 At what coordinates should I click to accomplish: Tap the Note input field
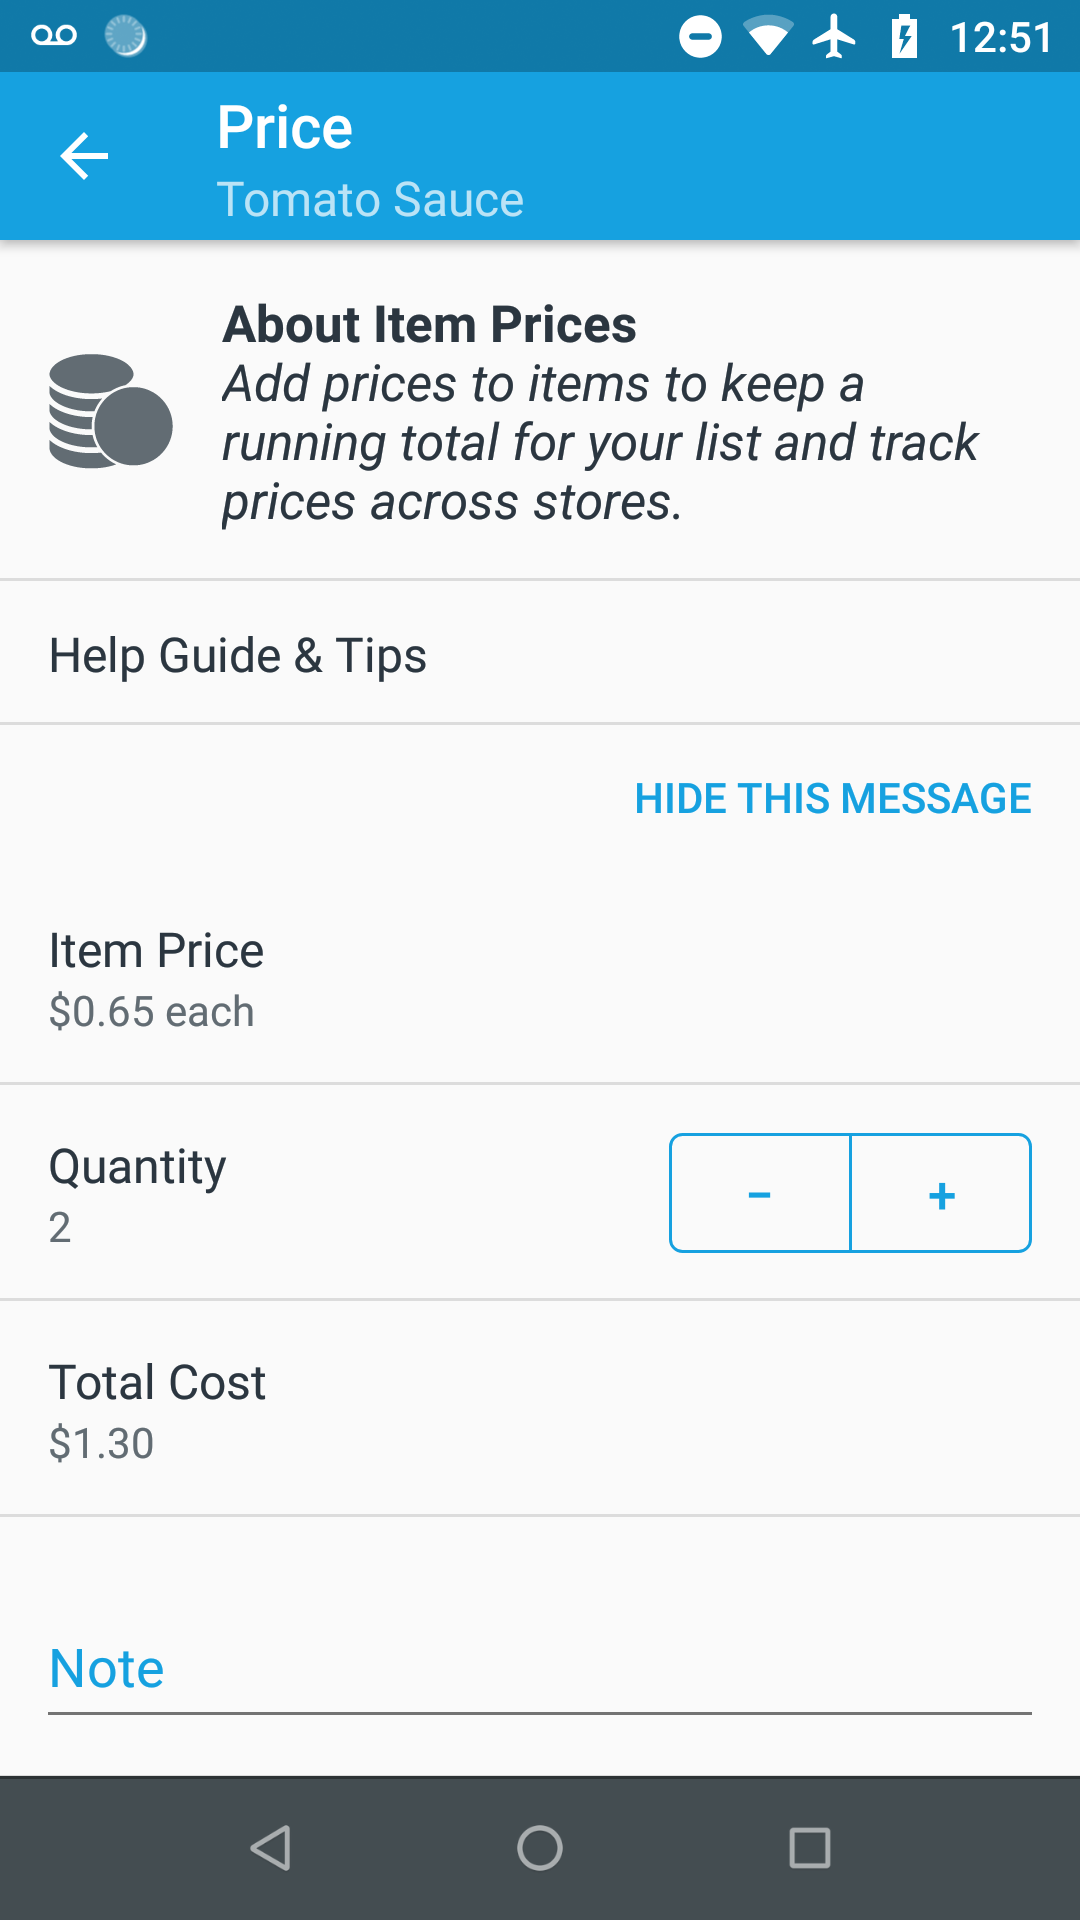[540, 1670]
